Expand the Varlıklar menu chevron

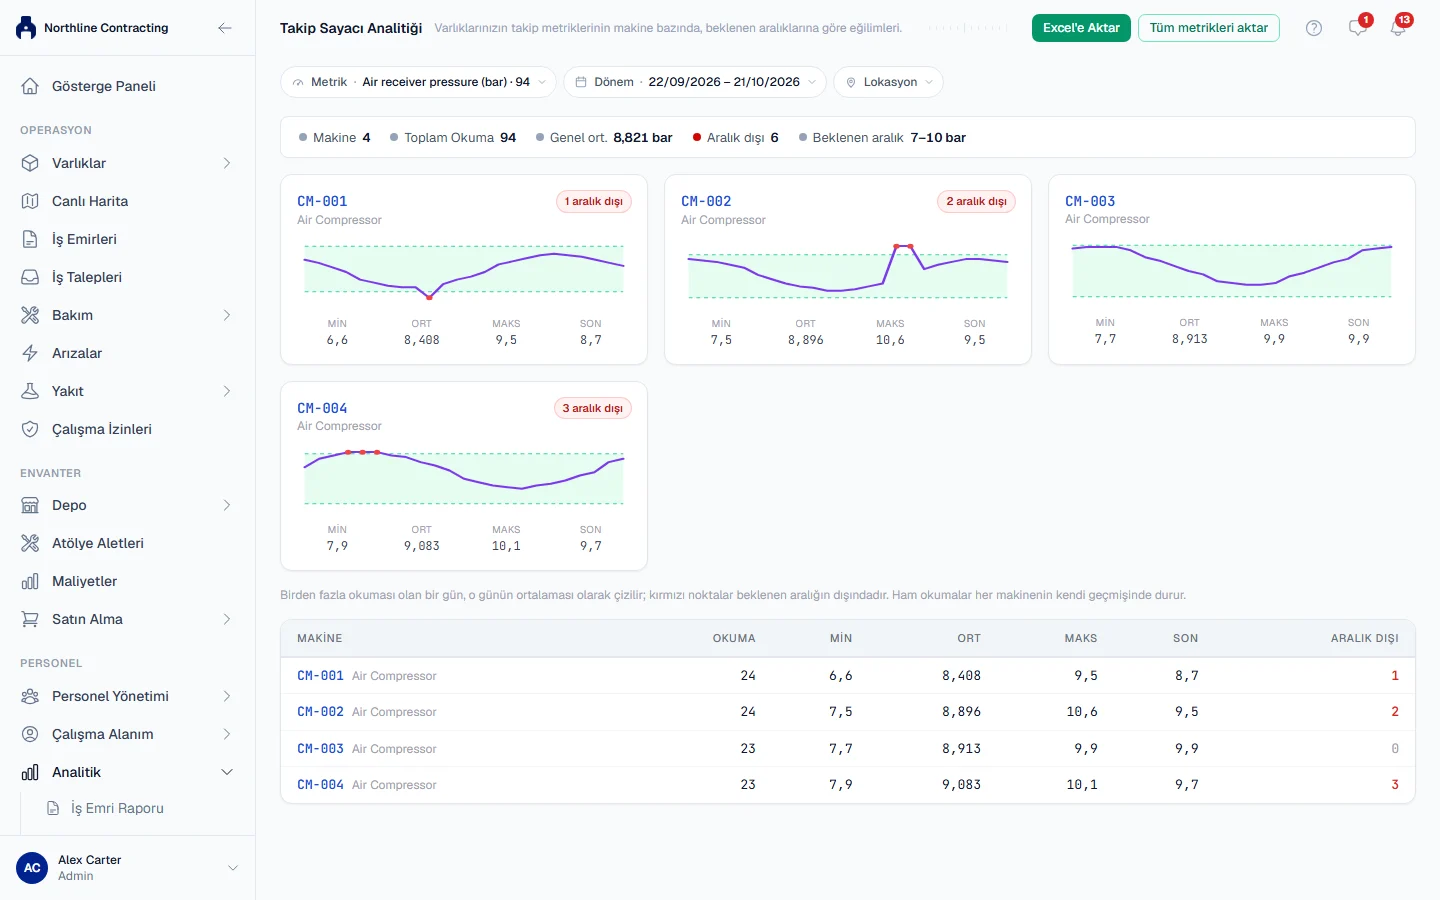227,163
